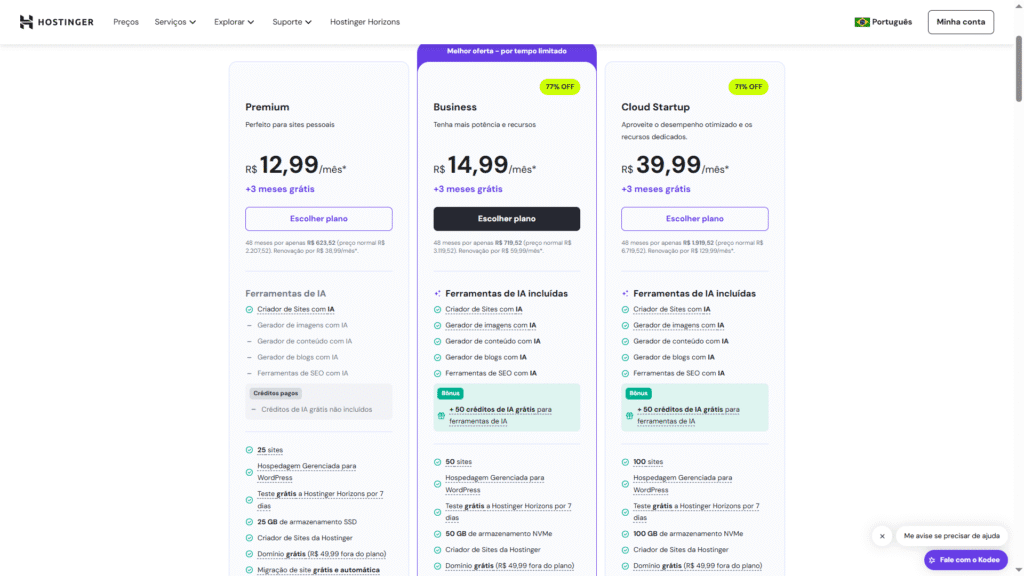Click the checkmark beside Business's Gerador de blogs com IA
Image resolution: width=1024 pixels, height=576 pixels.
click(x=438, y=358)
